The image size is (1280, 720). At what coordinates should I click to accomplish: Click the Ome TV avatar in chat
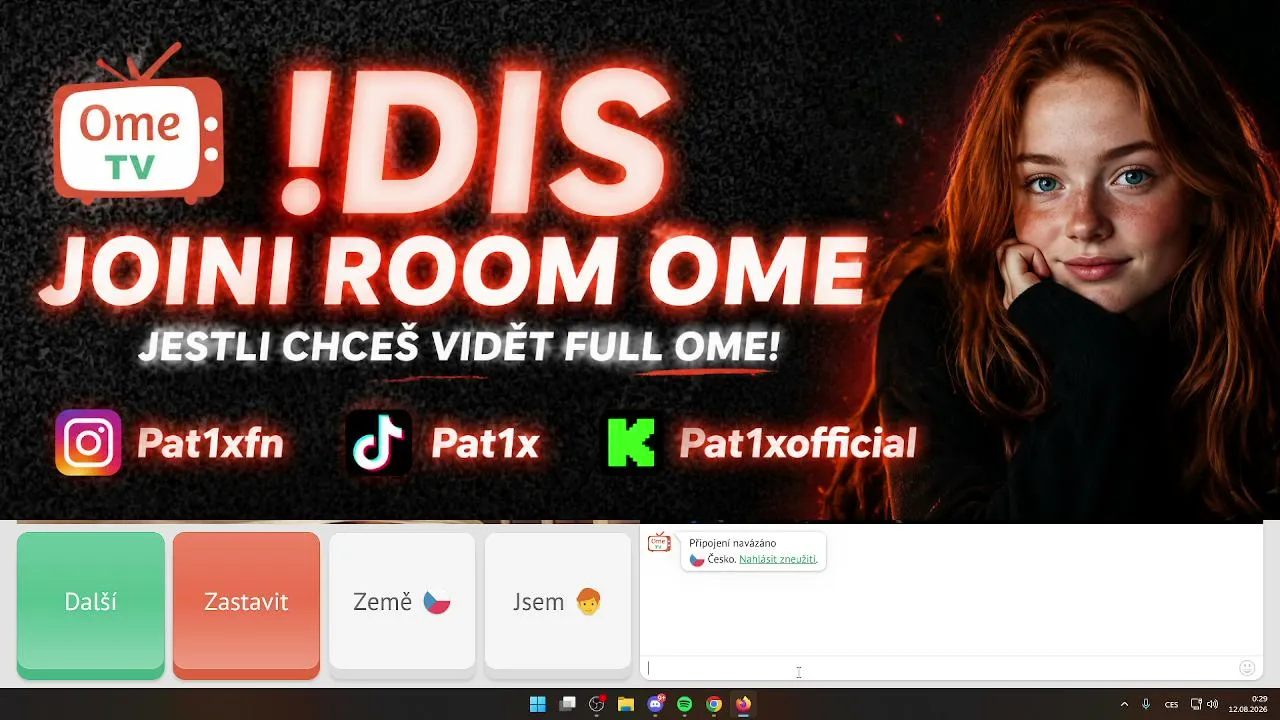pyautogui.click(x=658, y=542)
